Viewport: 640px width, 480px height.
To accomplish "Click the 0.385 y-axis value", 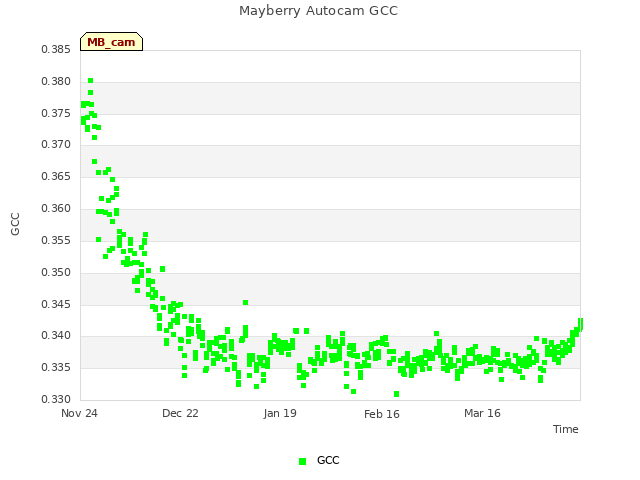I will [x=56, y=50].
